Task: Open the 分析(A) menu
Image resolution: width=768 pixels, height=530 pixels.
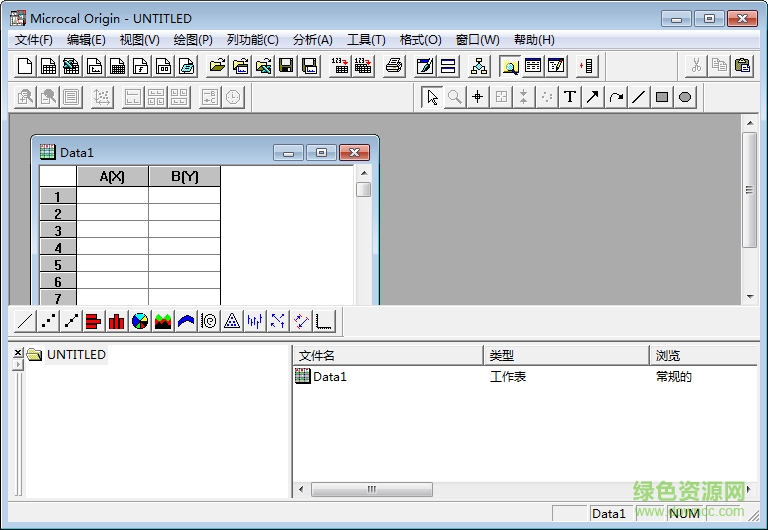Action: (312, 40)
